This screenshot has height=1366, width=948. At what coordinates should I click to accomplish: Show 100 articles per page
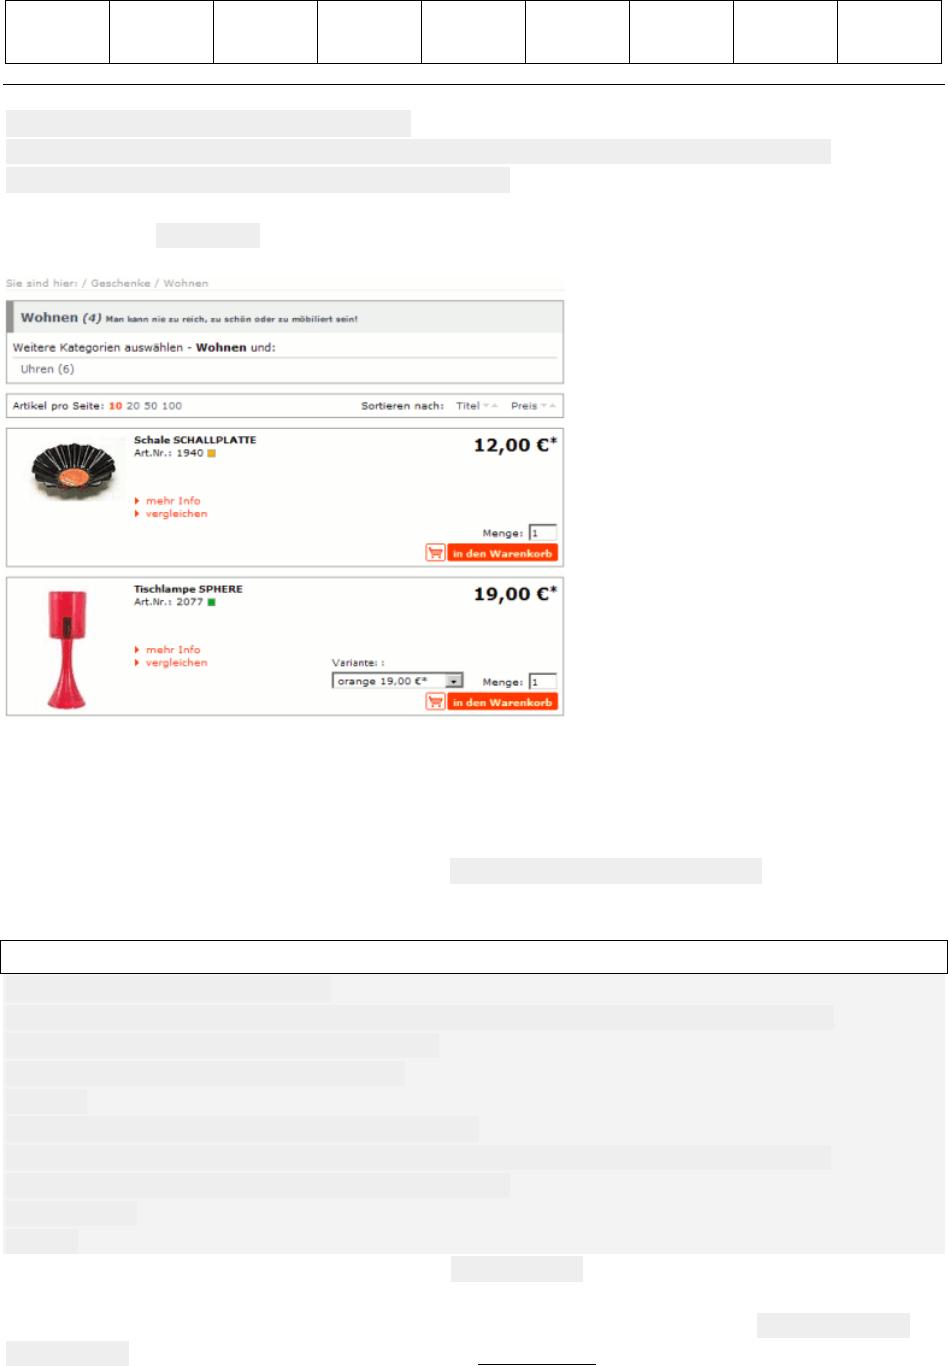coord(172,406)
